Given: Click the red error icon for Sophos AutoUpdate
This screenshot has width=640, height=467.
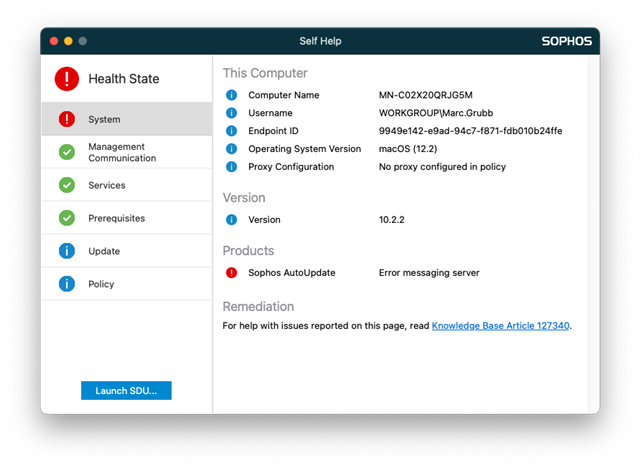Looking at the screenshot, I should pyautogui.click(x=232, y=272).
